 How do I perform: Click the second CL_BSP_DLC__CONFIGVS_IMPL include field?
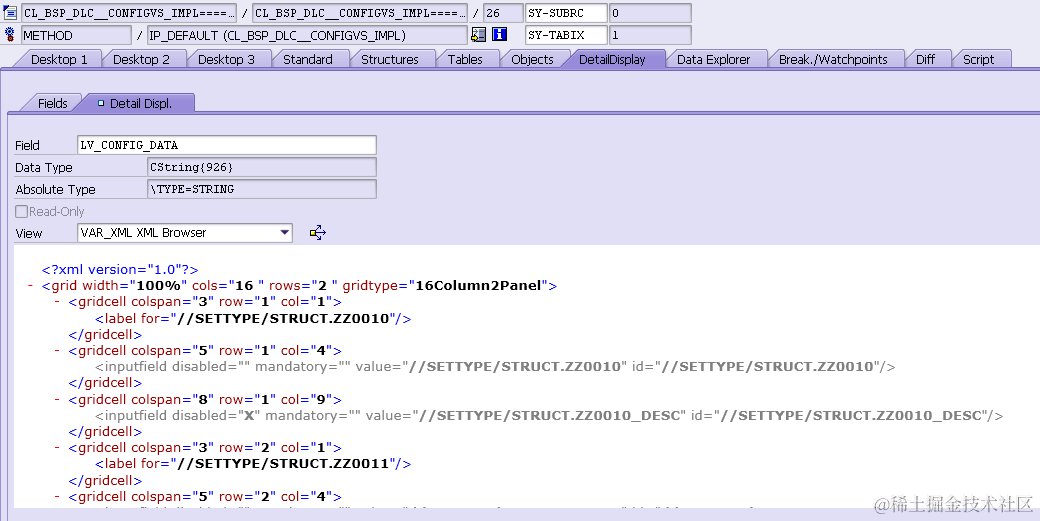coord(359,13)
